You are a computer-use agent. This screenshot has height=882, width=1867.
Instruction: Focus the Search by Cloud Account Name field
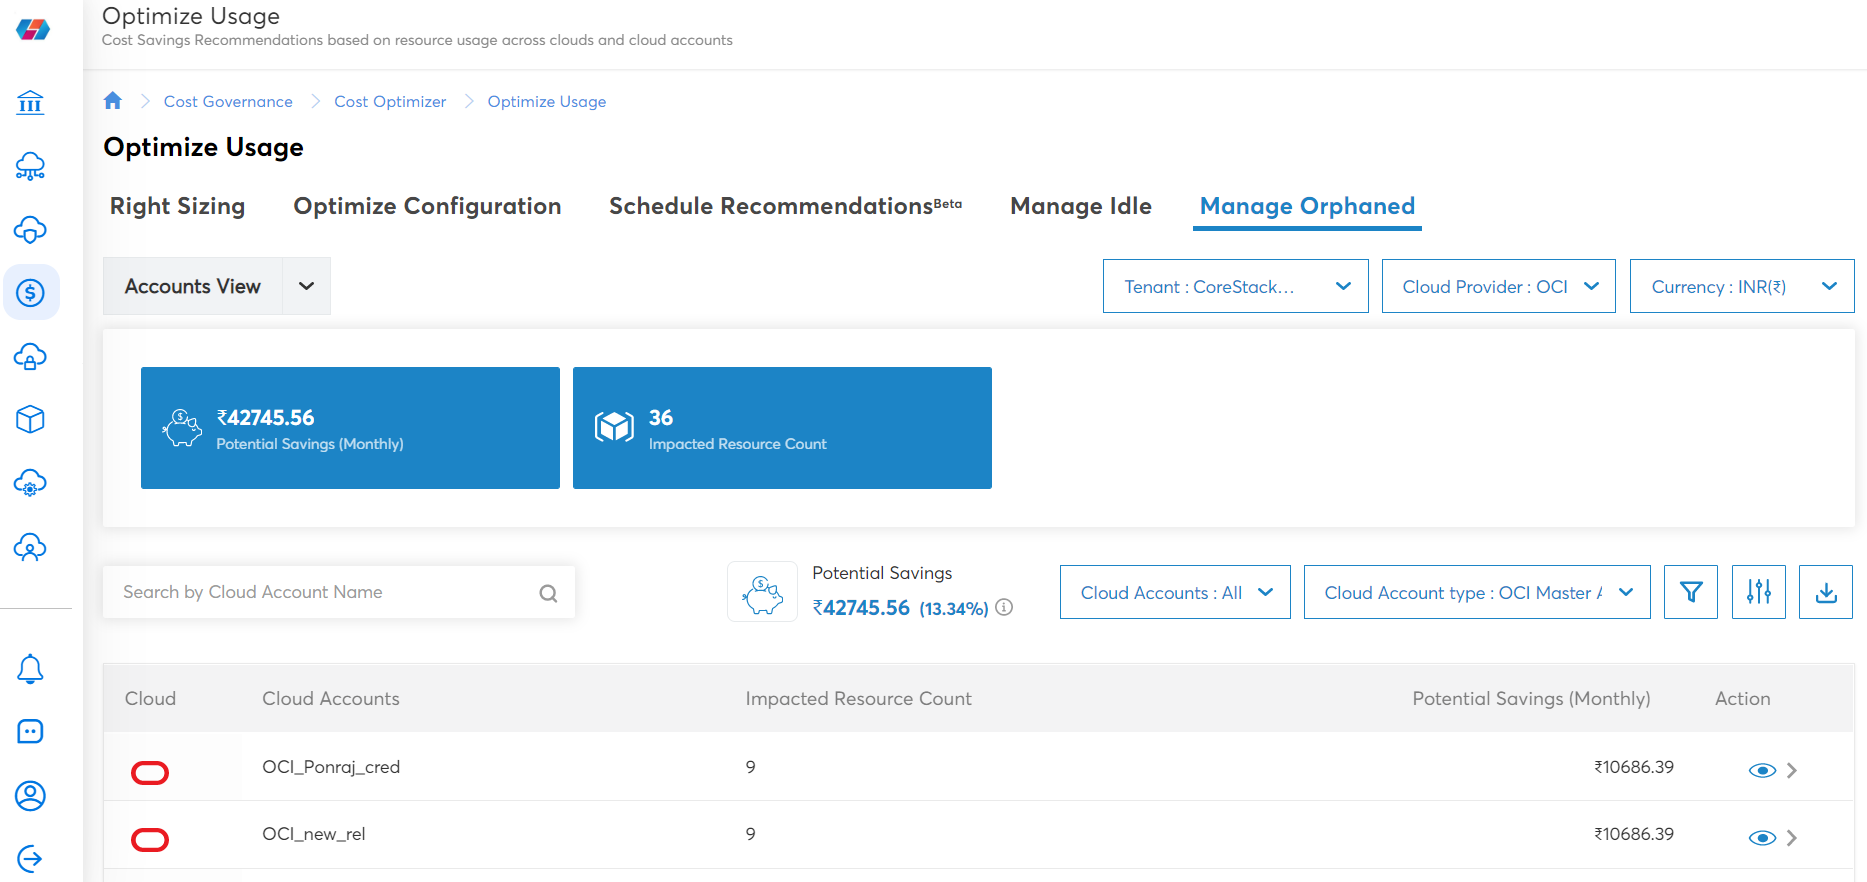click(338, 592)
